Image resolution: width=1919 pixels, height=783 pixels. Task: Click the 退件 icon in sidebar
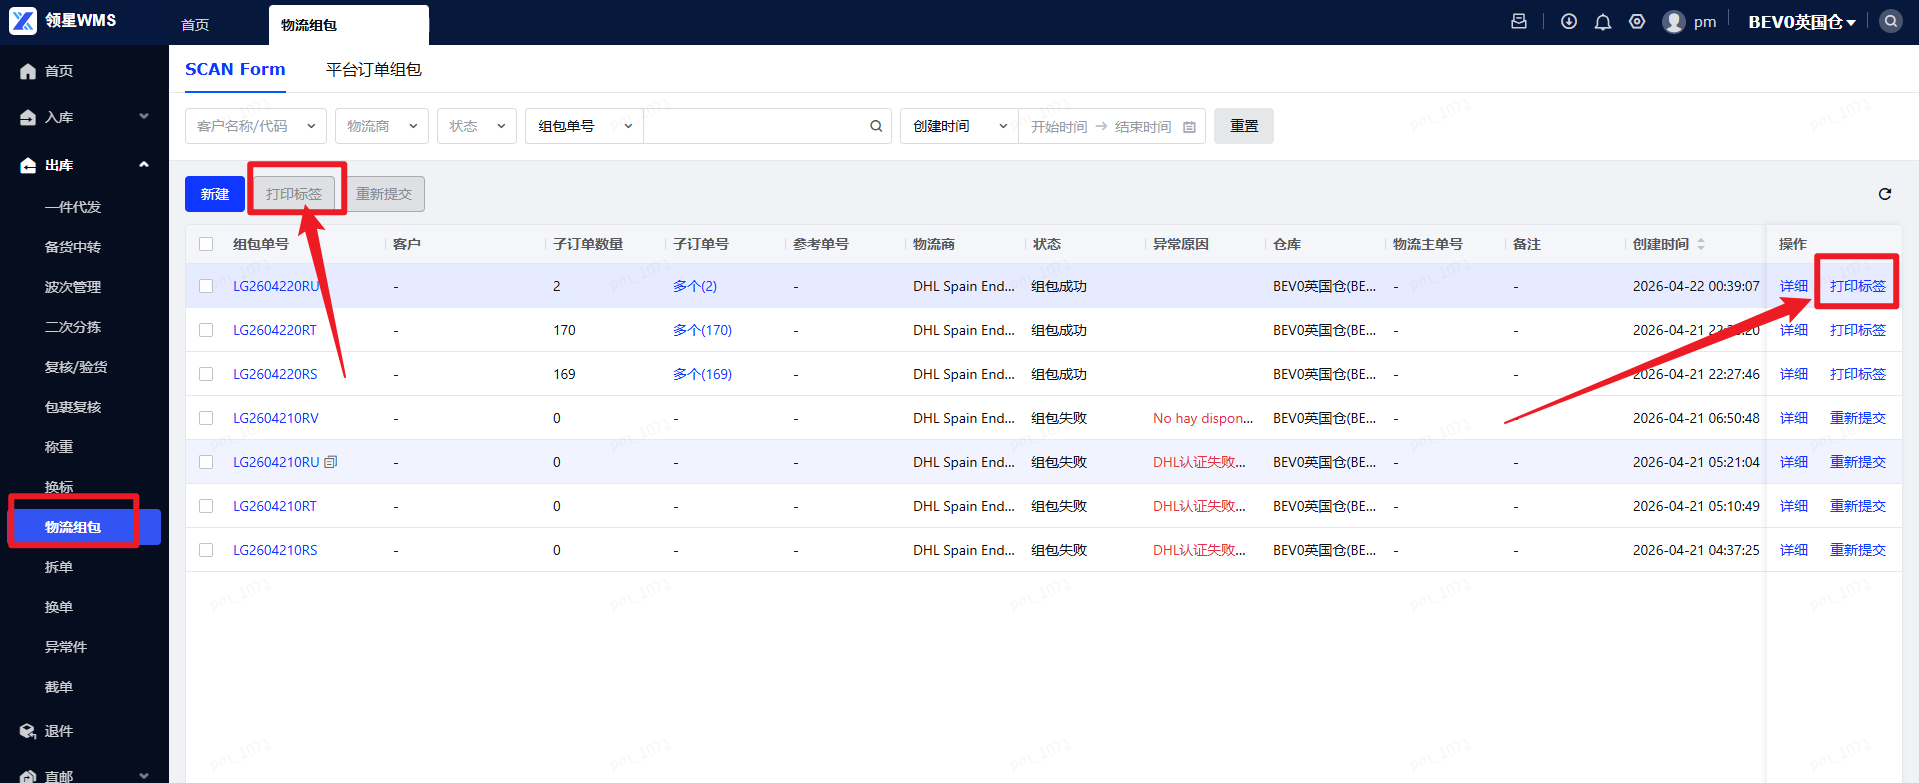(28, 731)
